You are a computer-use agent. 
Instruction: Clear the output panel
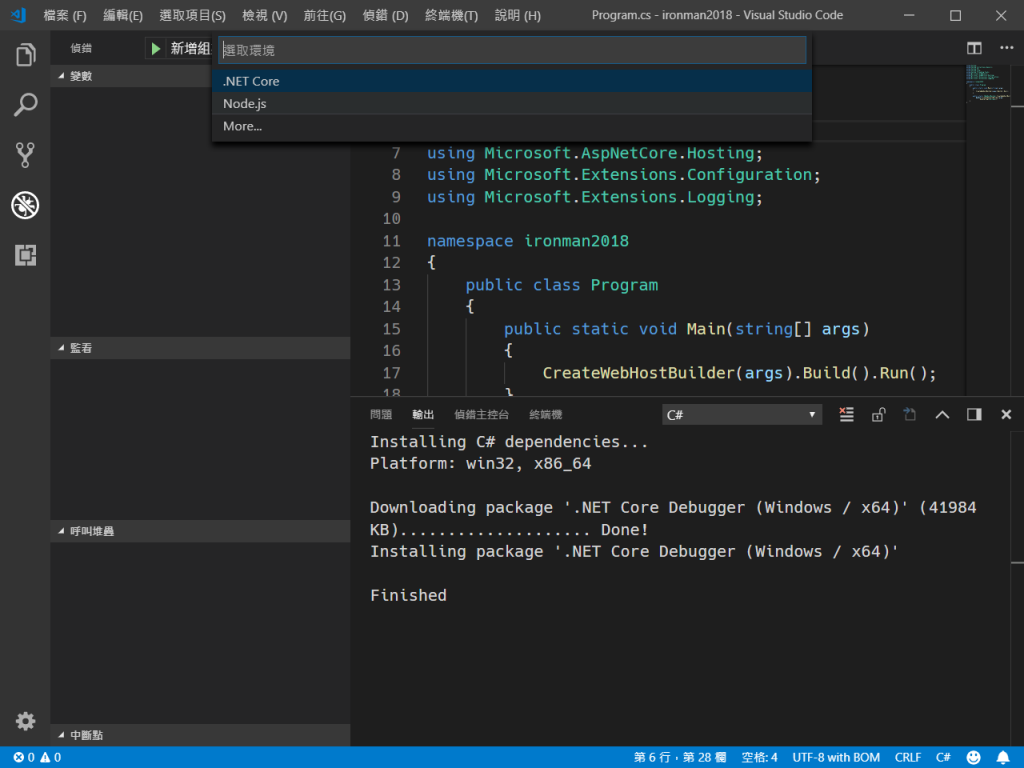(846, 414)
